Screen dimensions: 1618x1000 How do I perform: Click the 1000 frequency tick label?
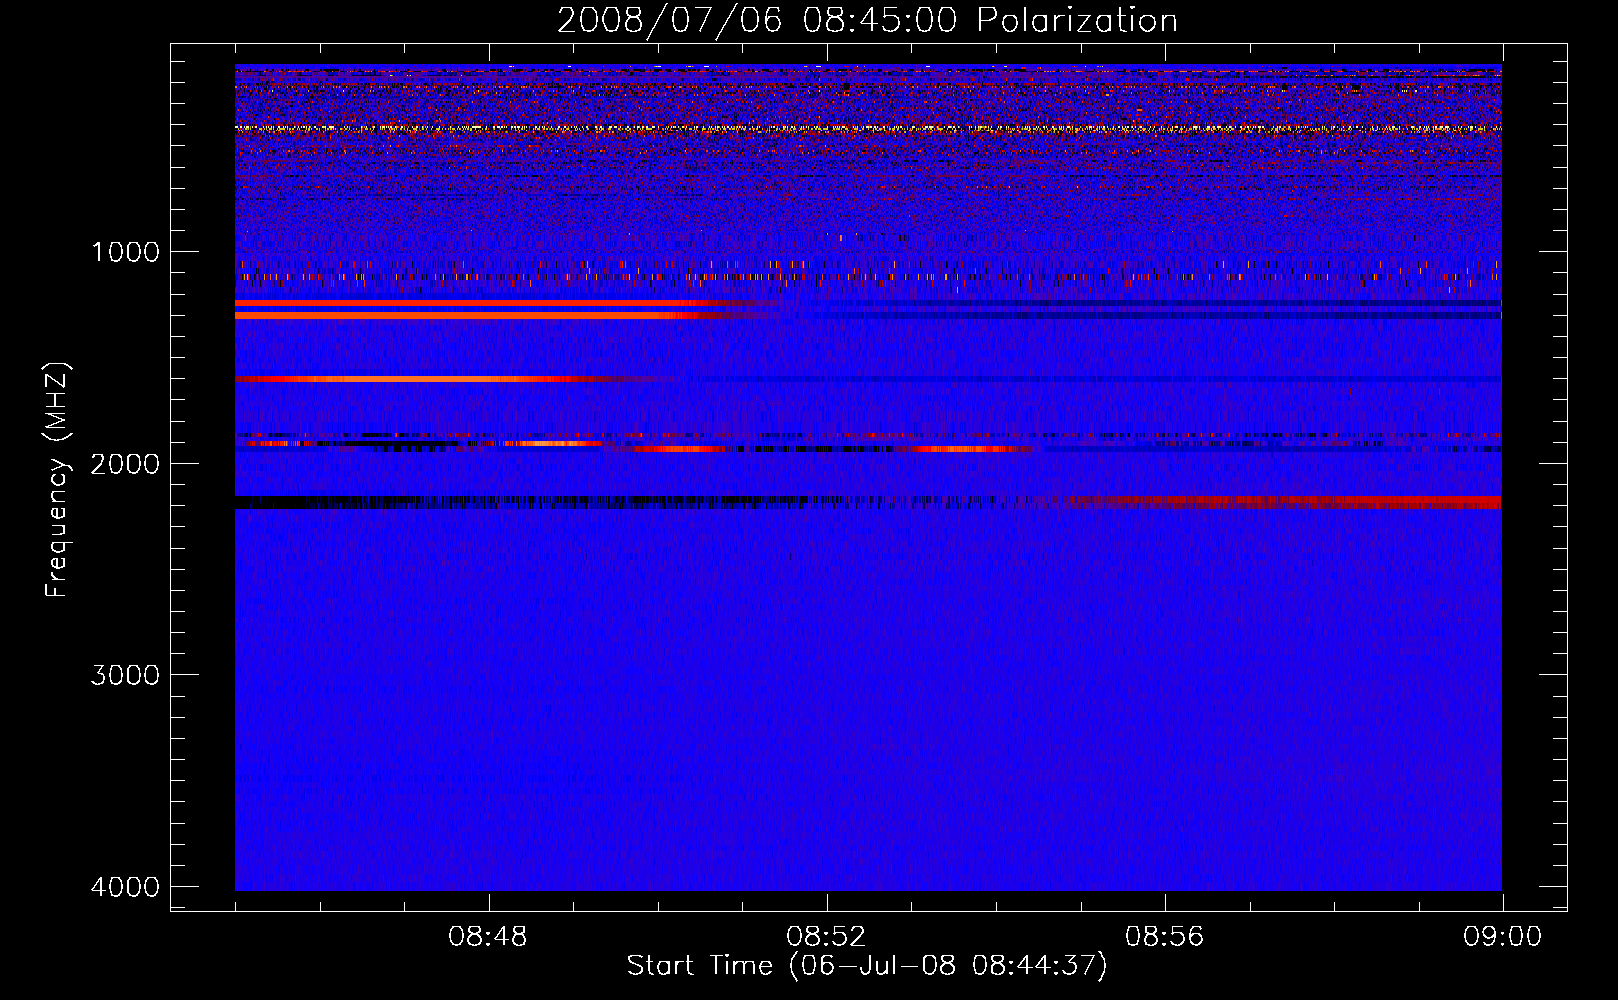tap(125, 251)
